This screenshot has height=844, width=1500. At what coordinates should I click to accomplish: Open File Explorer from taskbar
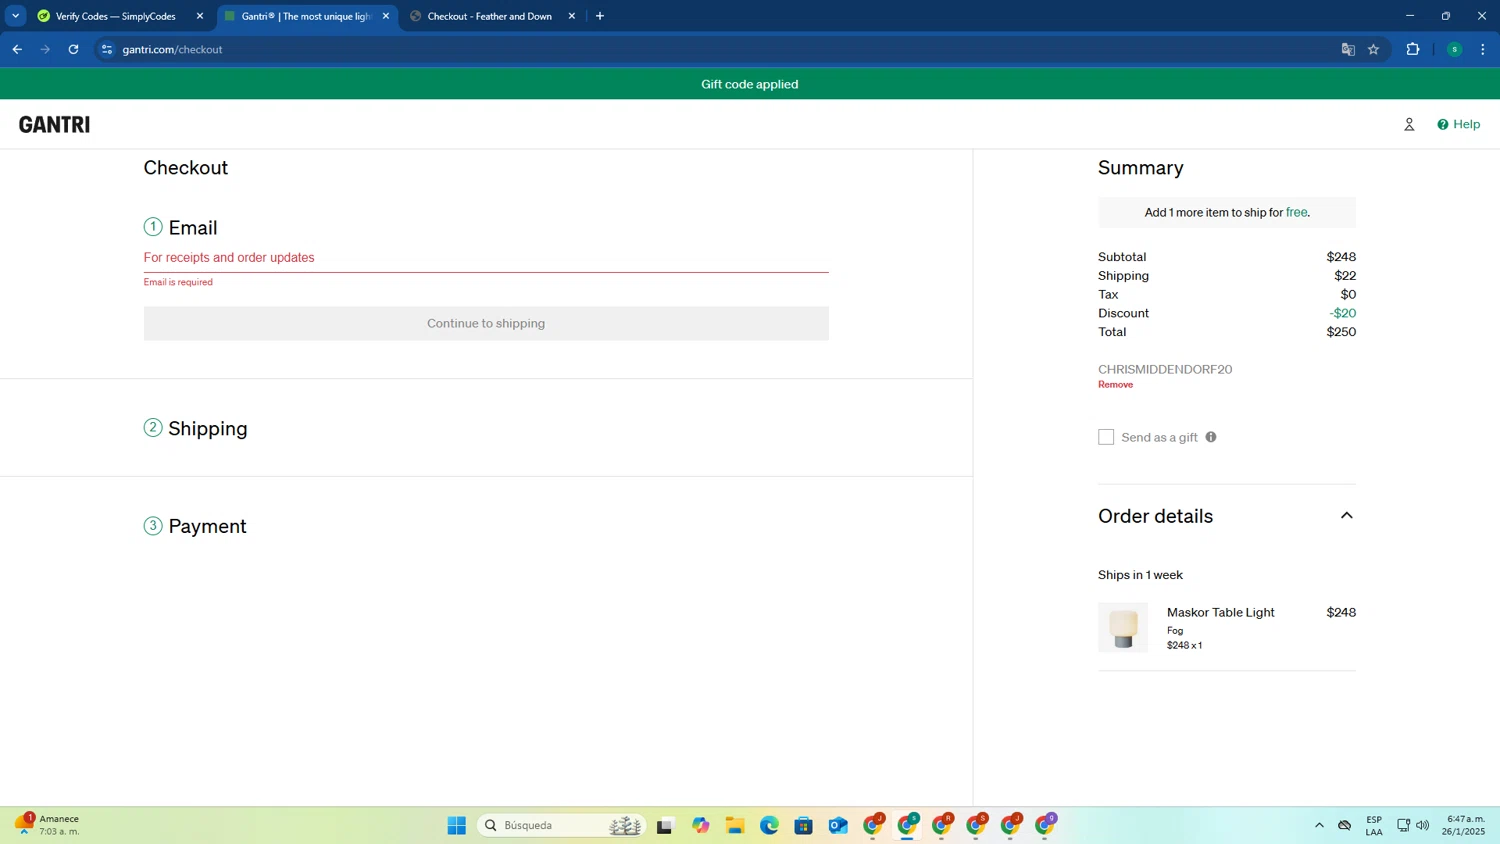735,825
